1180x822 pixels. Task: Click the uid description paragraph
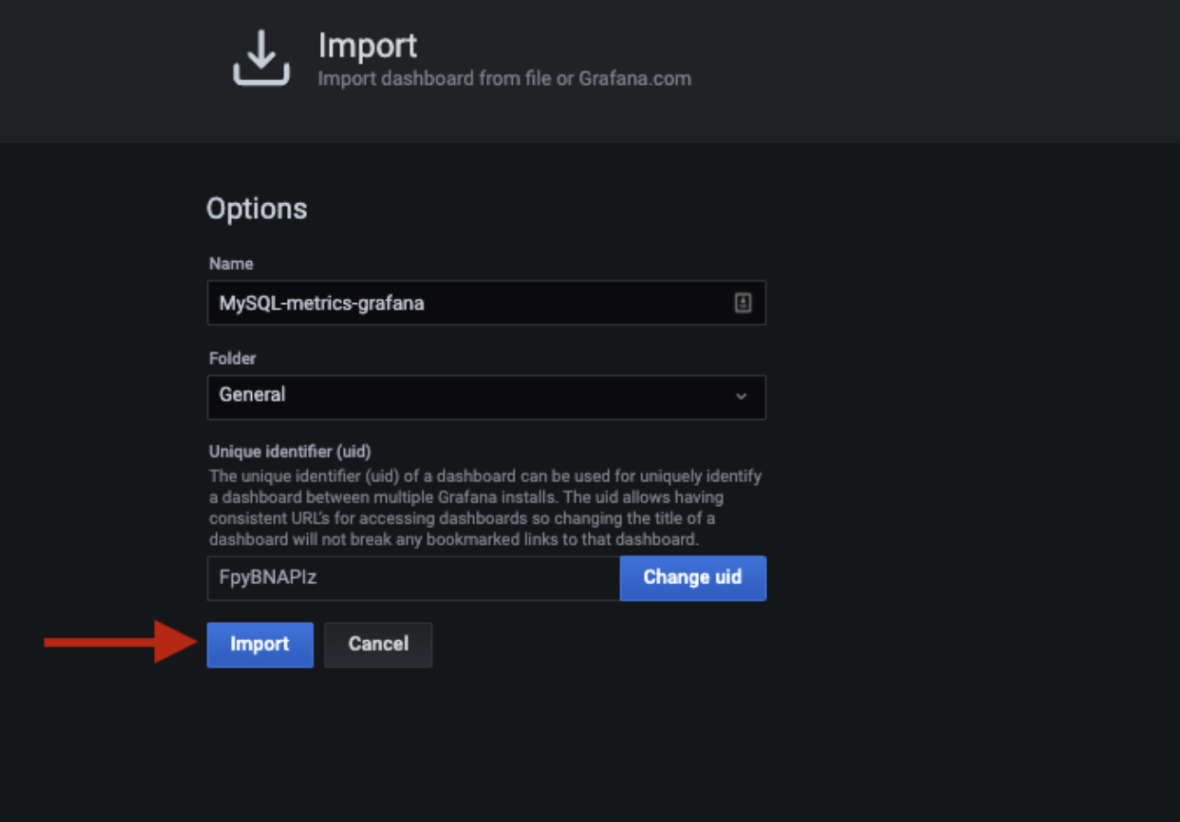click(x=485, y=507)
